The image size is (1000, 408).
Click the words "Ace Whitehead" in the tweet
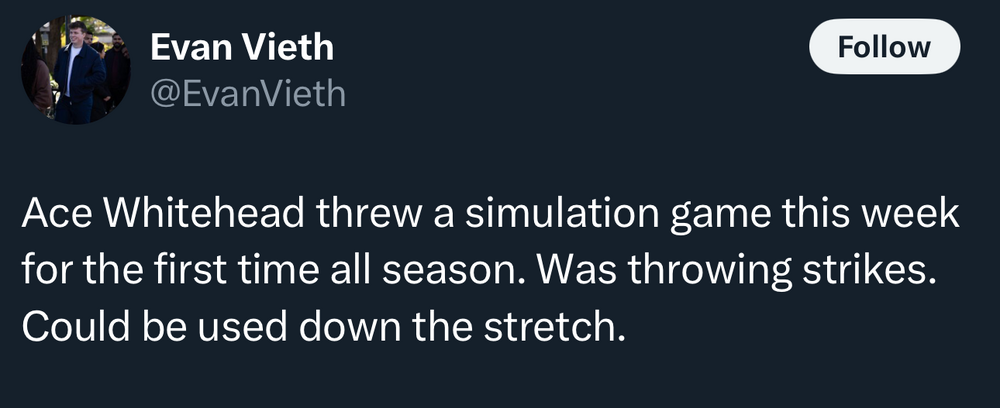[x=149, y=214]
